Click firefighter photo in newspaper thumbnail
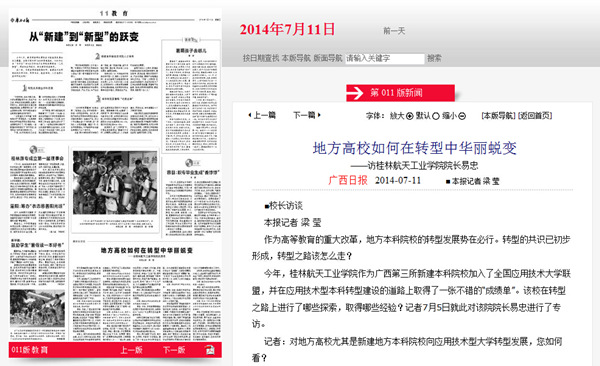Image resolution: width=600 pixels, height=366 pixels. pos(115,182)
